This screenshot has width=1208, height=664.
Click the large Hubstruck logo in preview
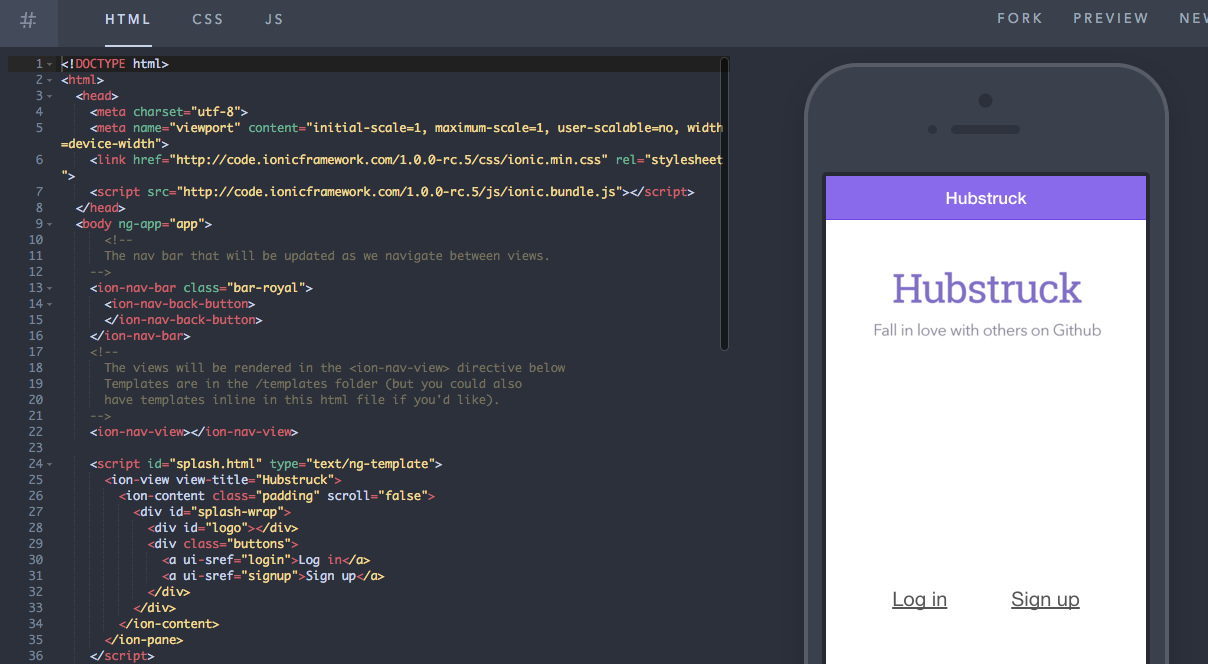point(986,288)
